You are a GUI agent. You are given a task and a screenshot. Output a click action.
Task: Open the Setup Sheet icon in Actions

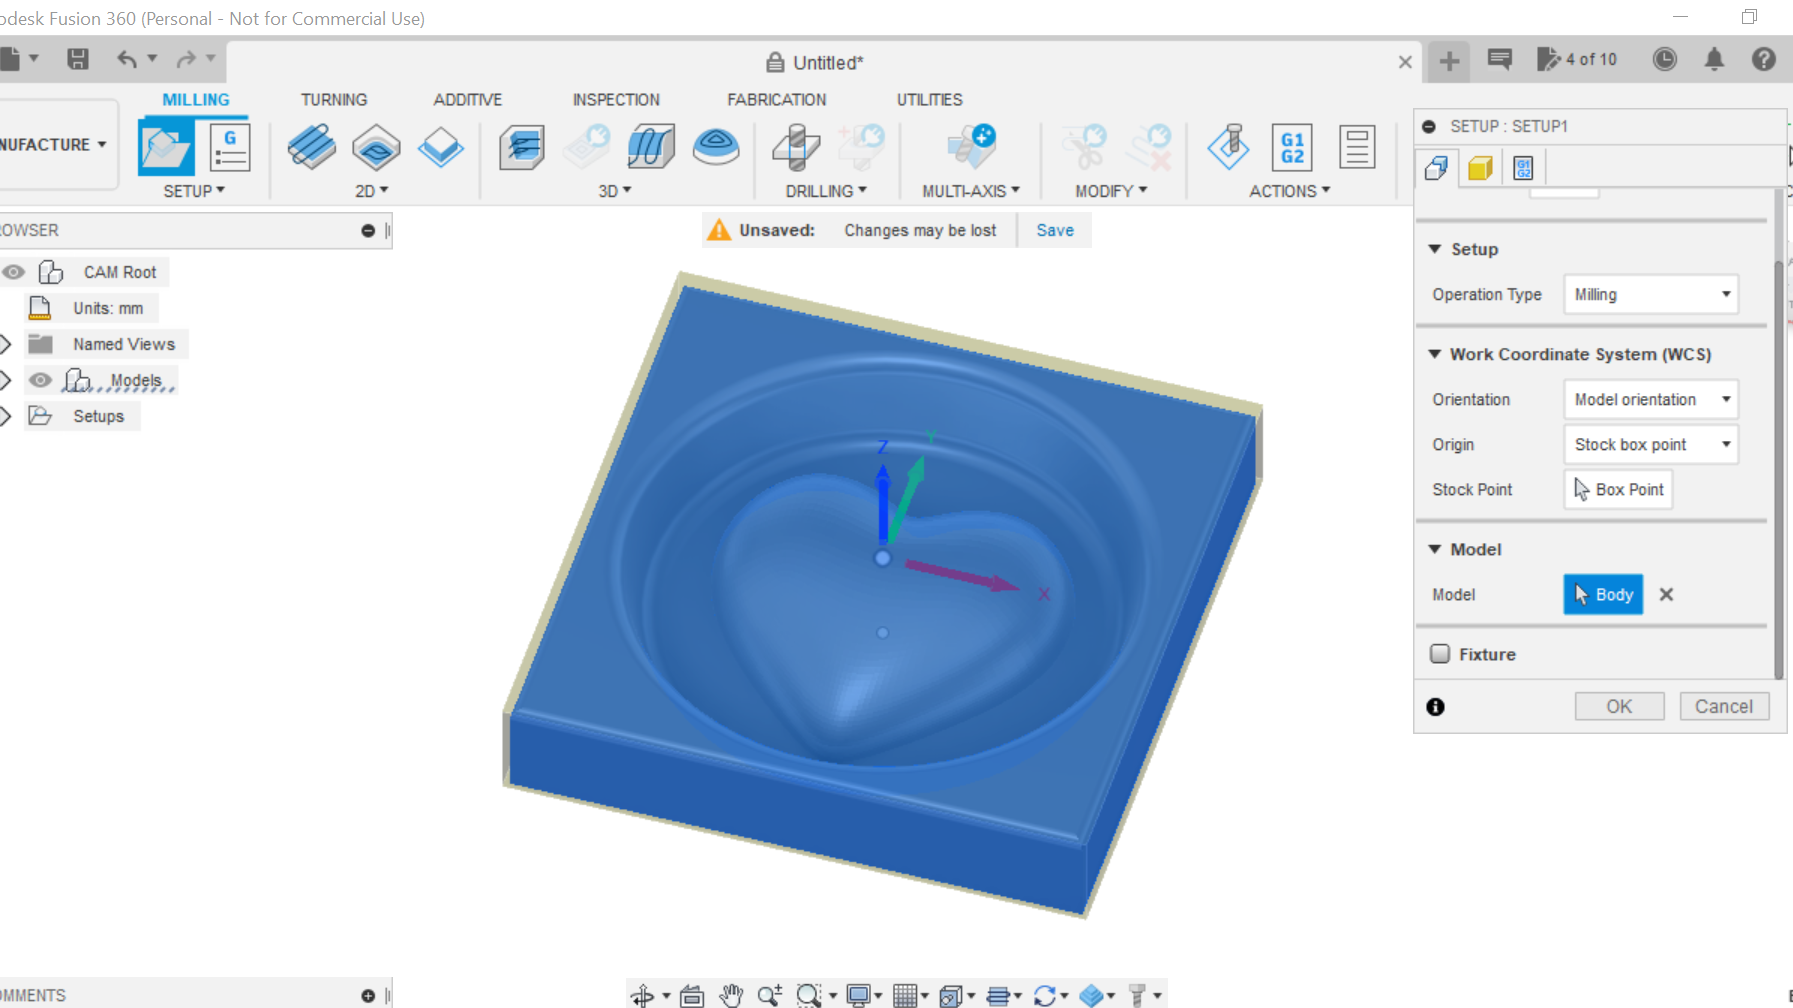[1357, 147]
